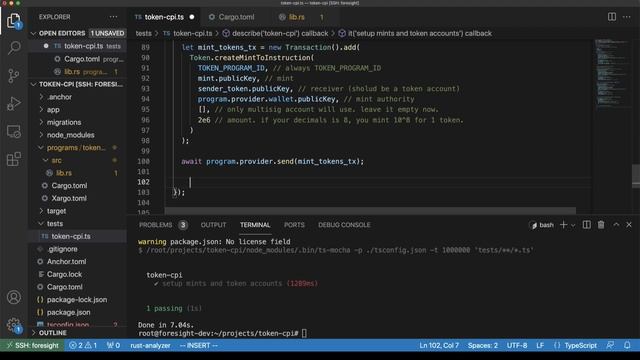This screenshot has height=360, width=640.
Task: Switch to the token-cpi.ts editor tab
Action: pos(164,17)
